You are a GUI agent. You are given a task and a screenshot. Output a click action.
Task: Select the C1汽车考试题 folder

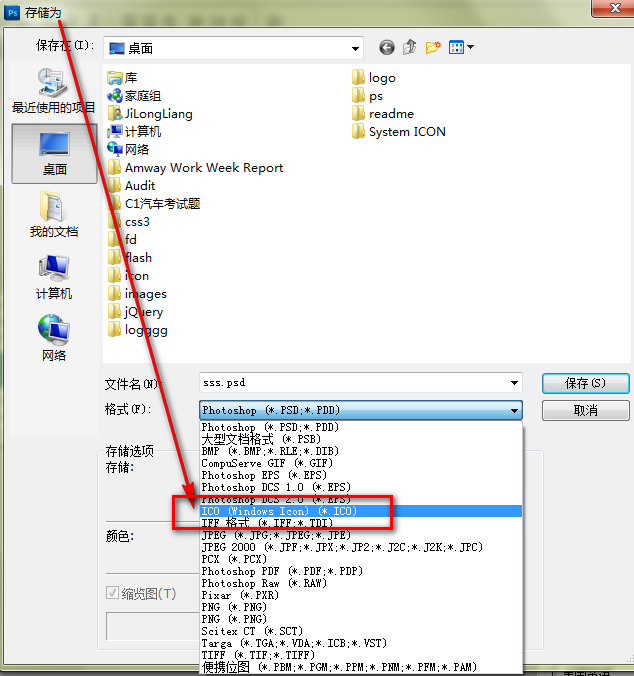[154, 203]
